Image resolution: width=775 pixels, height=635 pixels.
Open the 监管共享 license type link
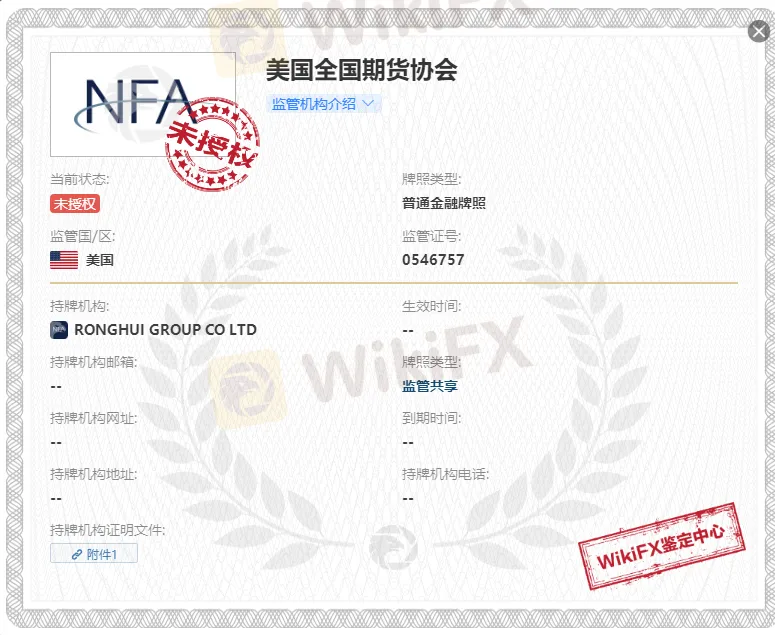[x=429, y=385]
